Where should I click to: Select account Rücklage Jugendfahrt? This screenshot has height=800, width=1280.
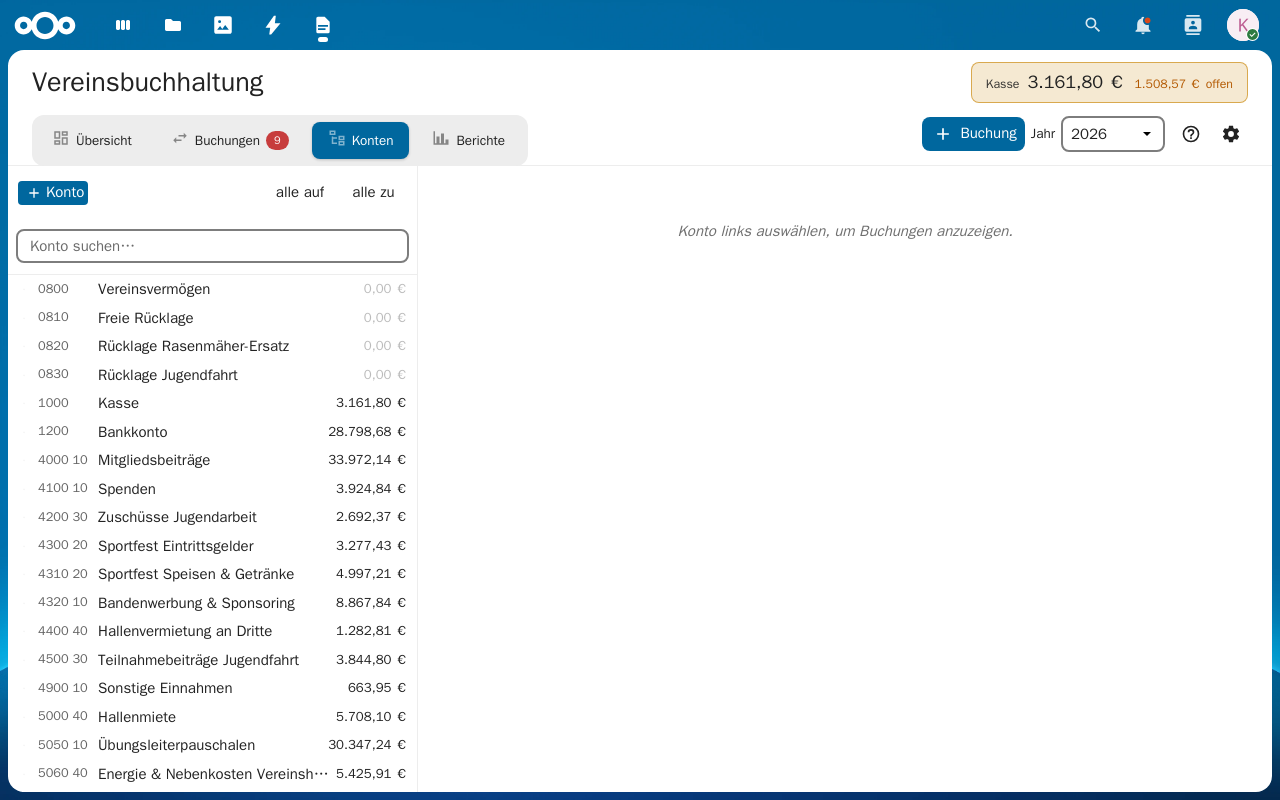(212, 375)
